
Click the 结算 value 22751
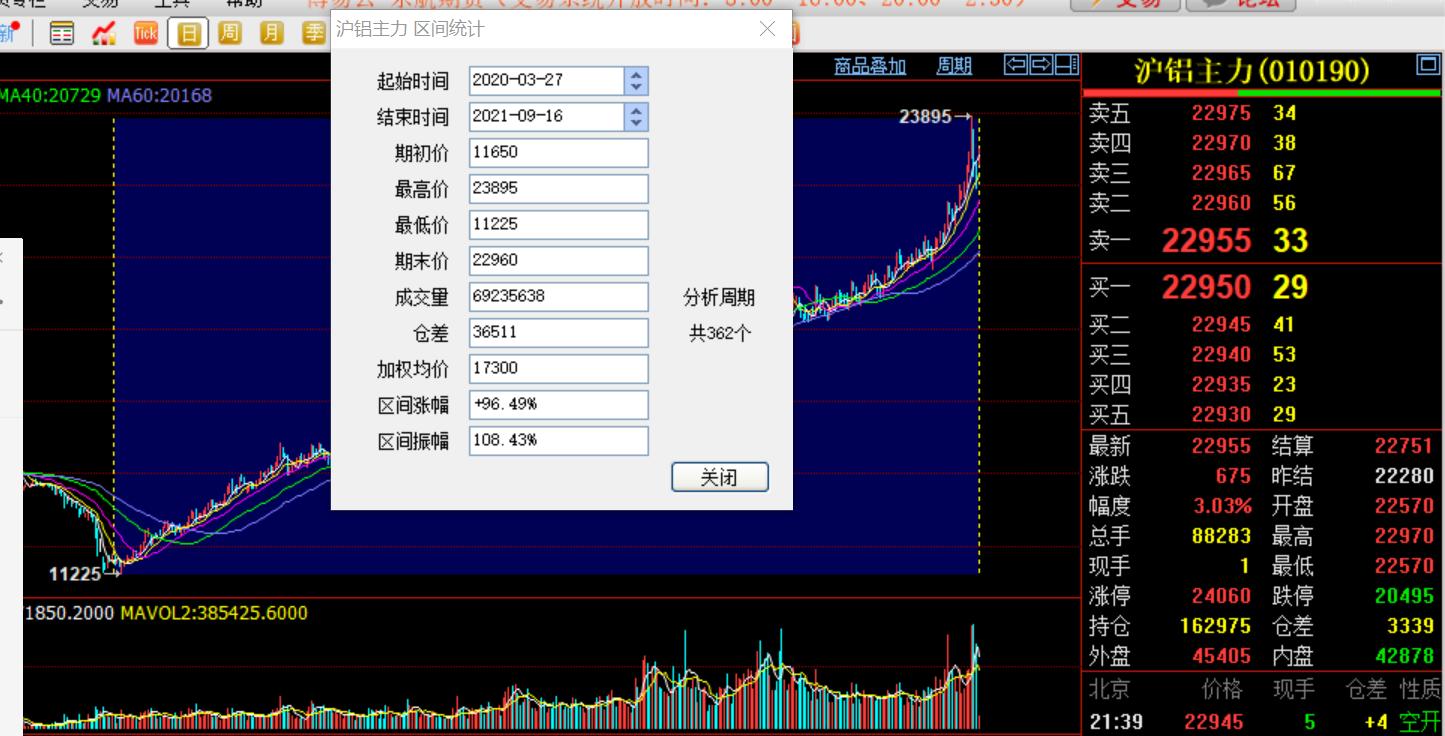(1404, 446)
